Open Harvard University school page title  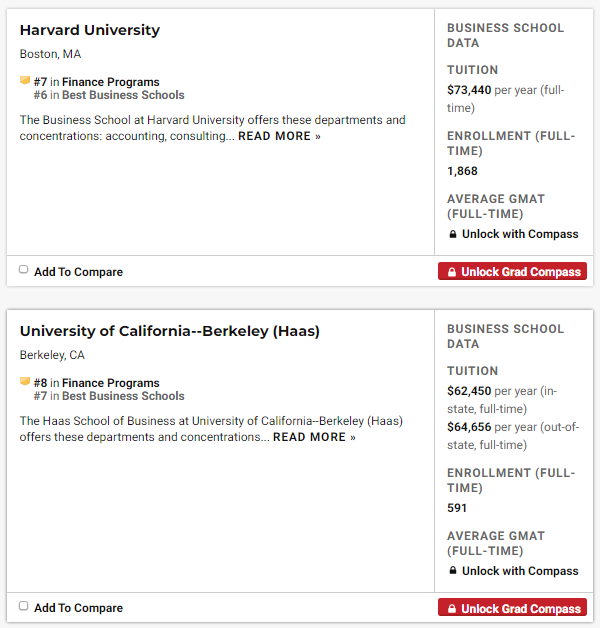point(90,30)
